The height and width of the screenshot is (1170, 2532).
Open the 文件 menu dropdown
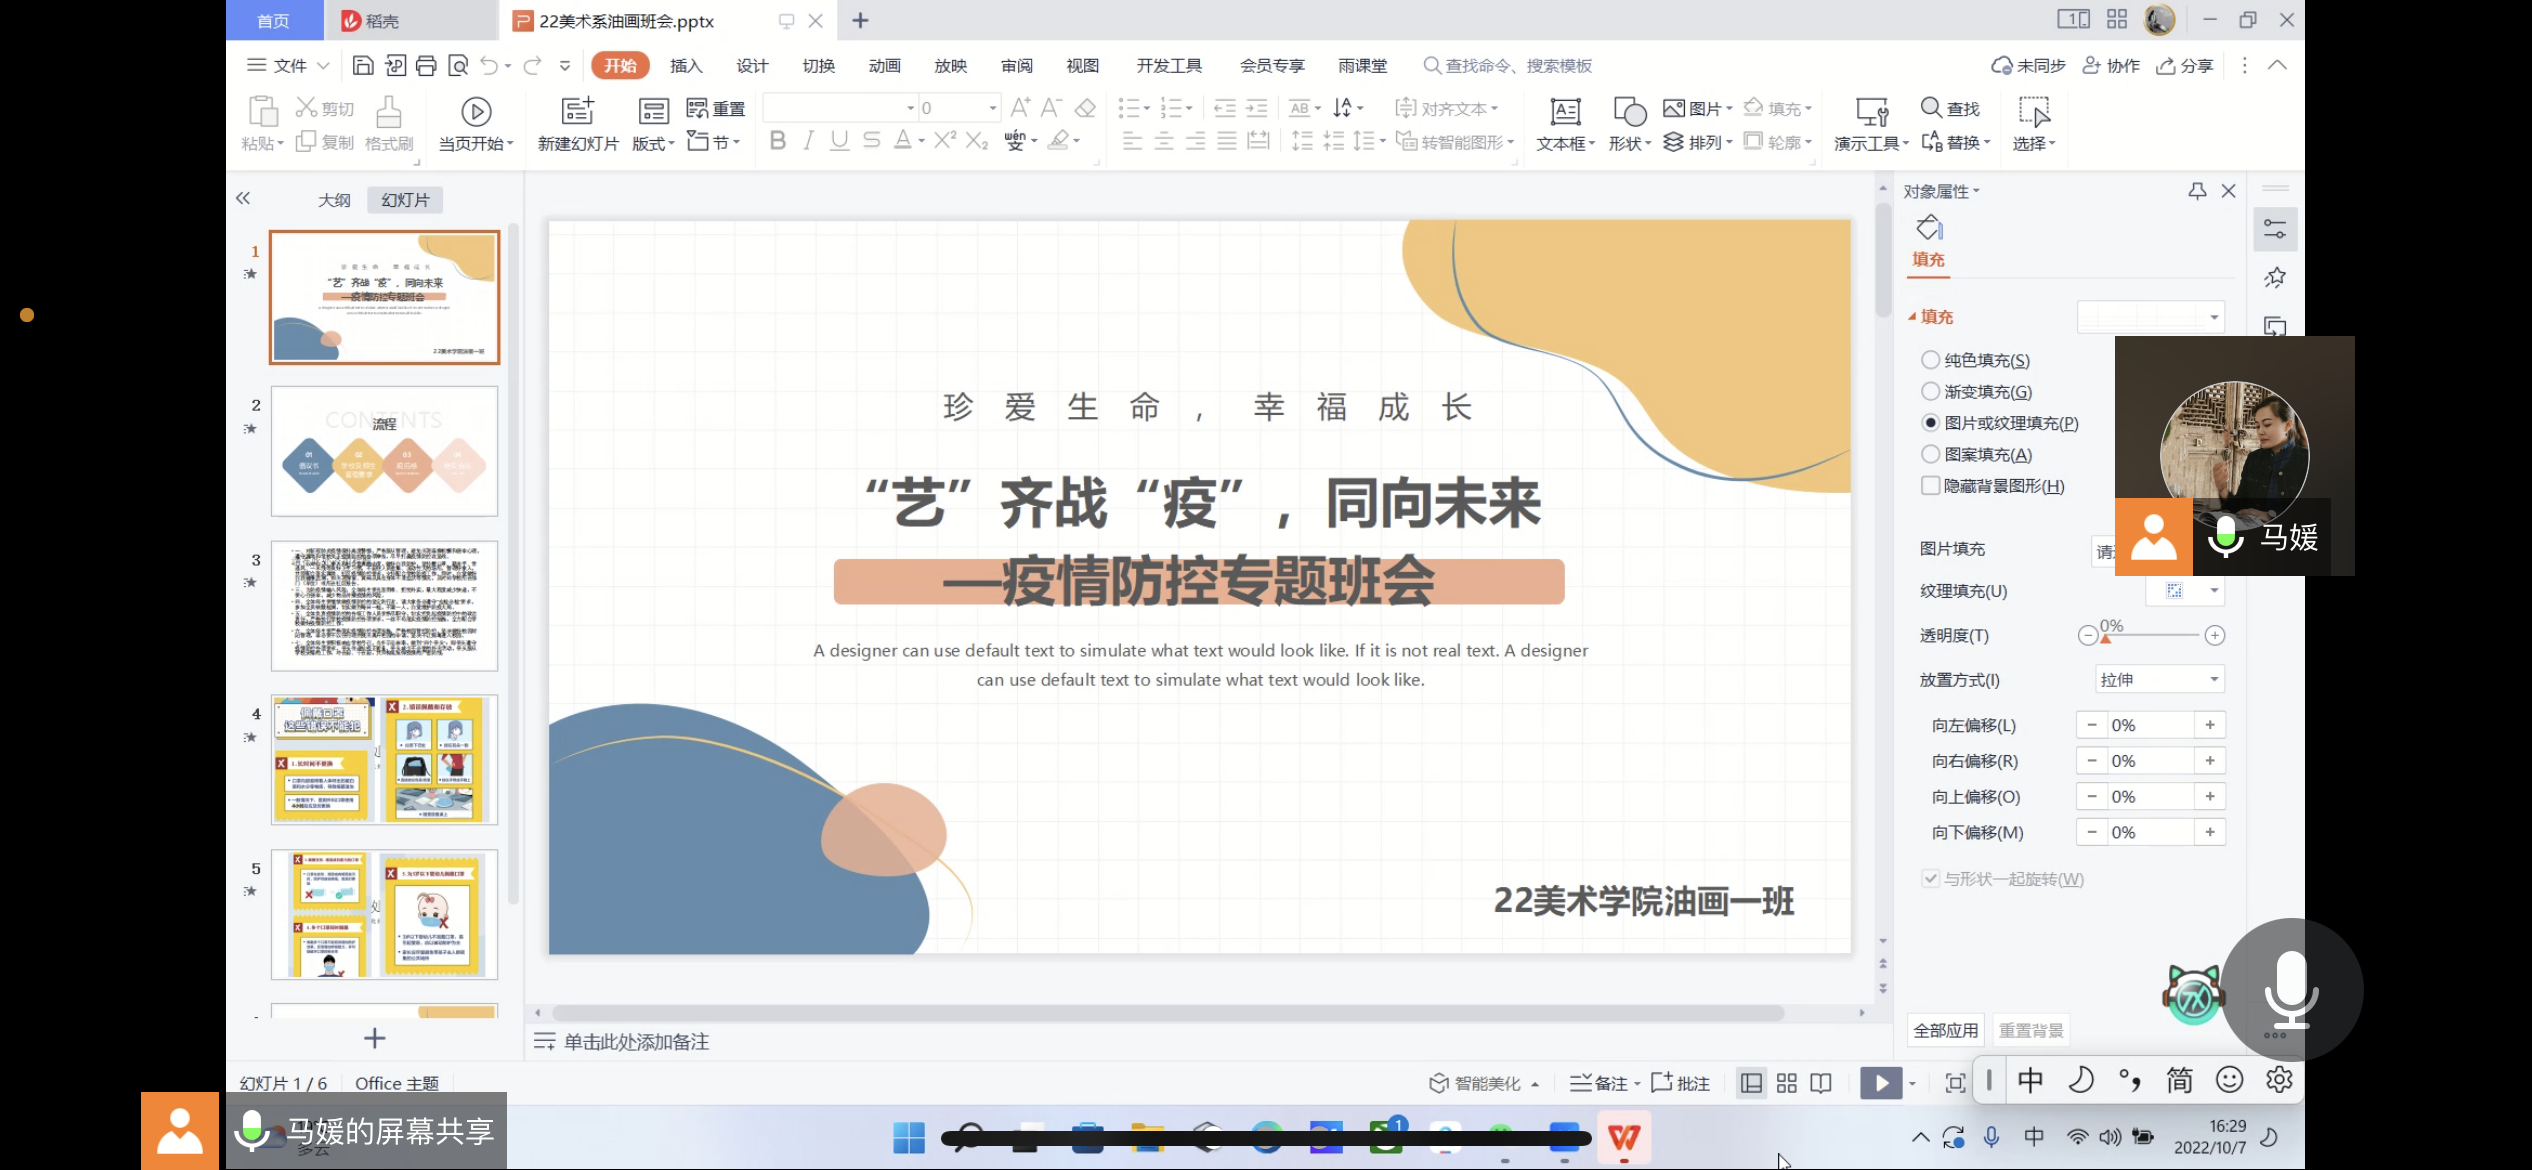(x=289, y=66)
